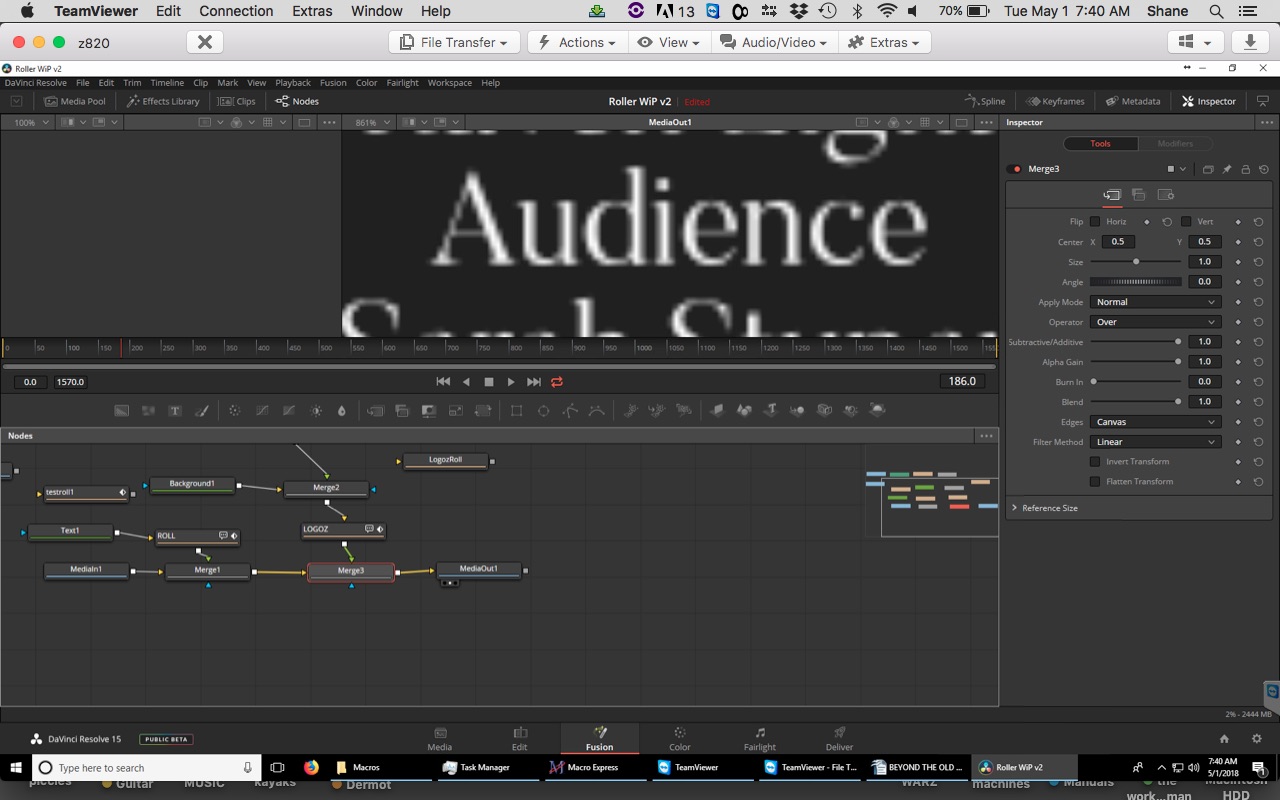
Task: Add a Background tool from the toolbar
Action: (x=121, y=410)
